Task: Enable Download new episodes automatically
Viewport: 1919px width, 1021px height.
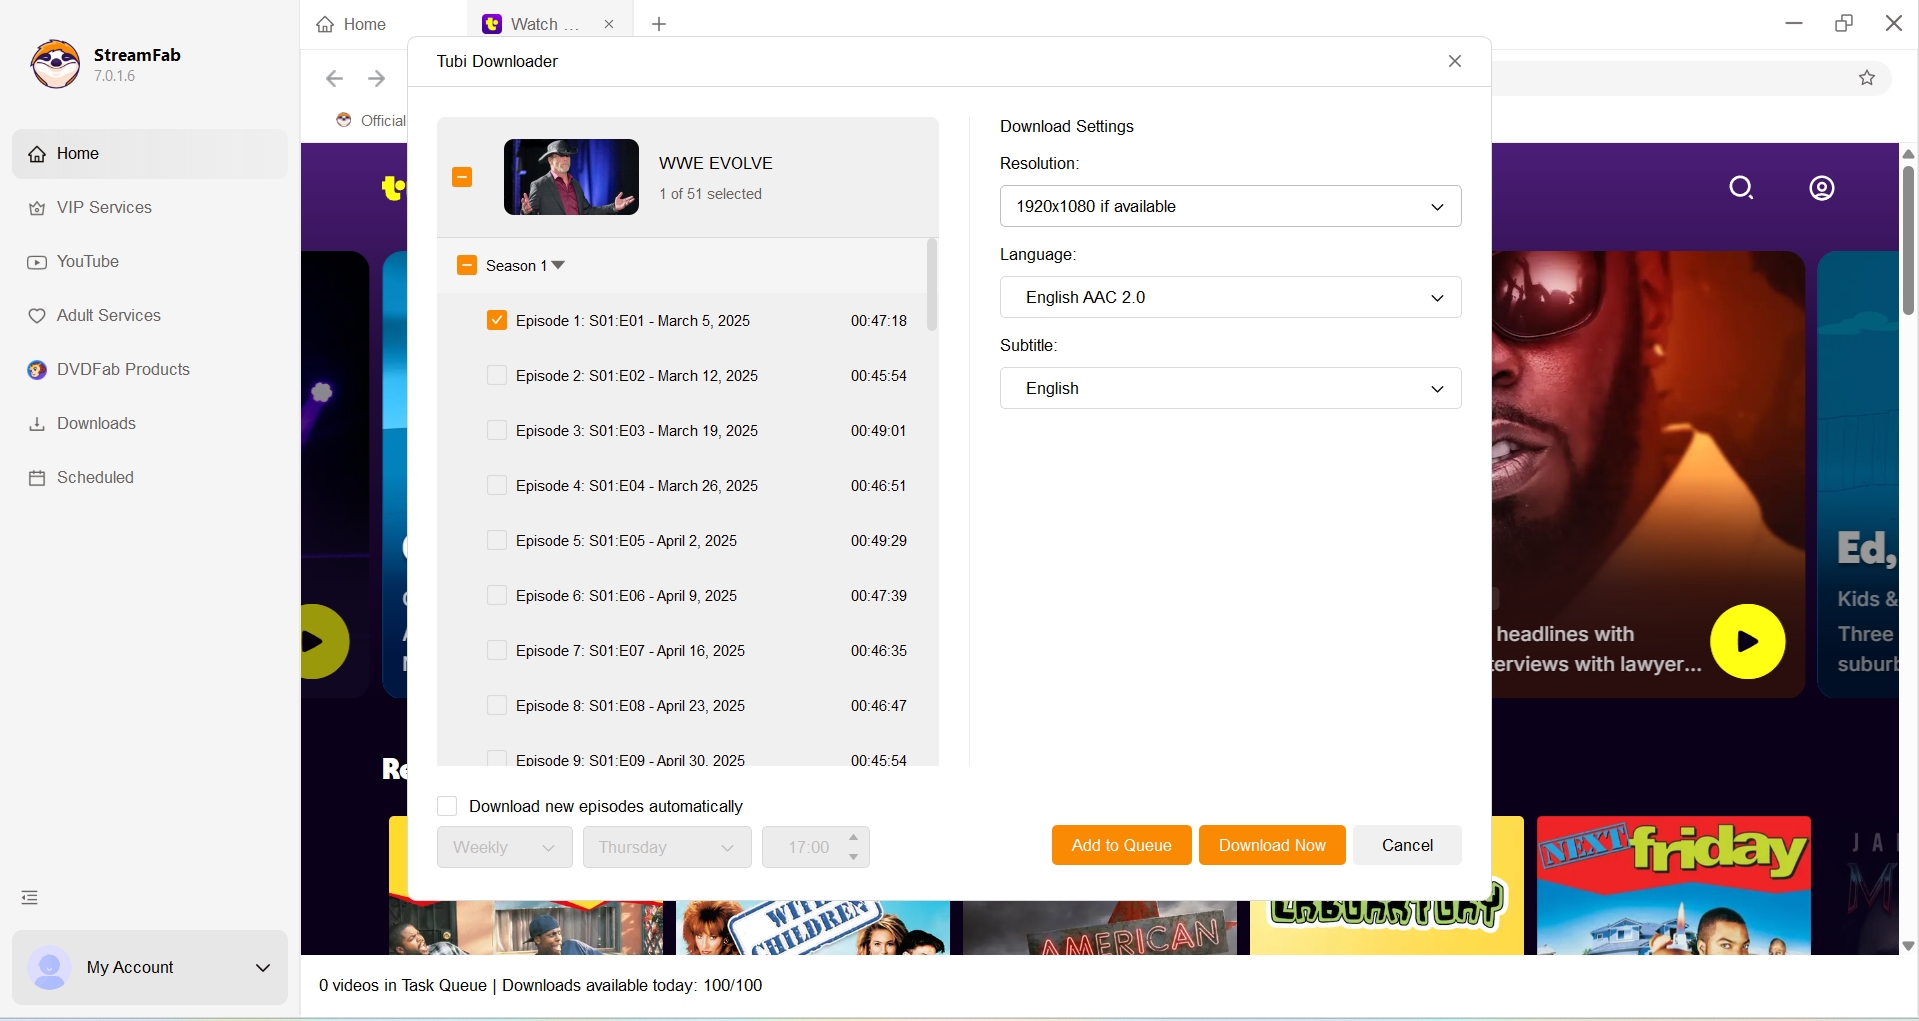Action: pos(447,806)
